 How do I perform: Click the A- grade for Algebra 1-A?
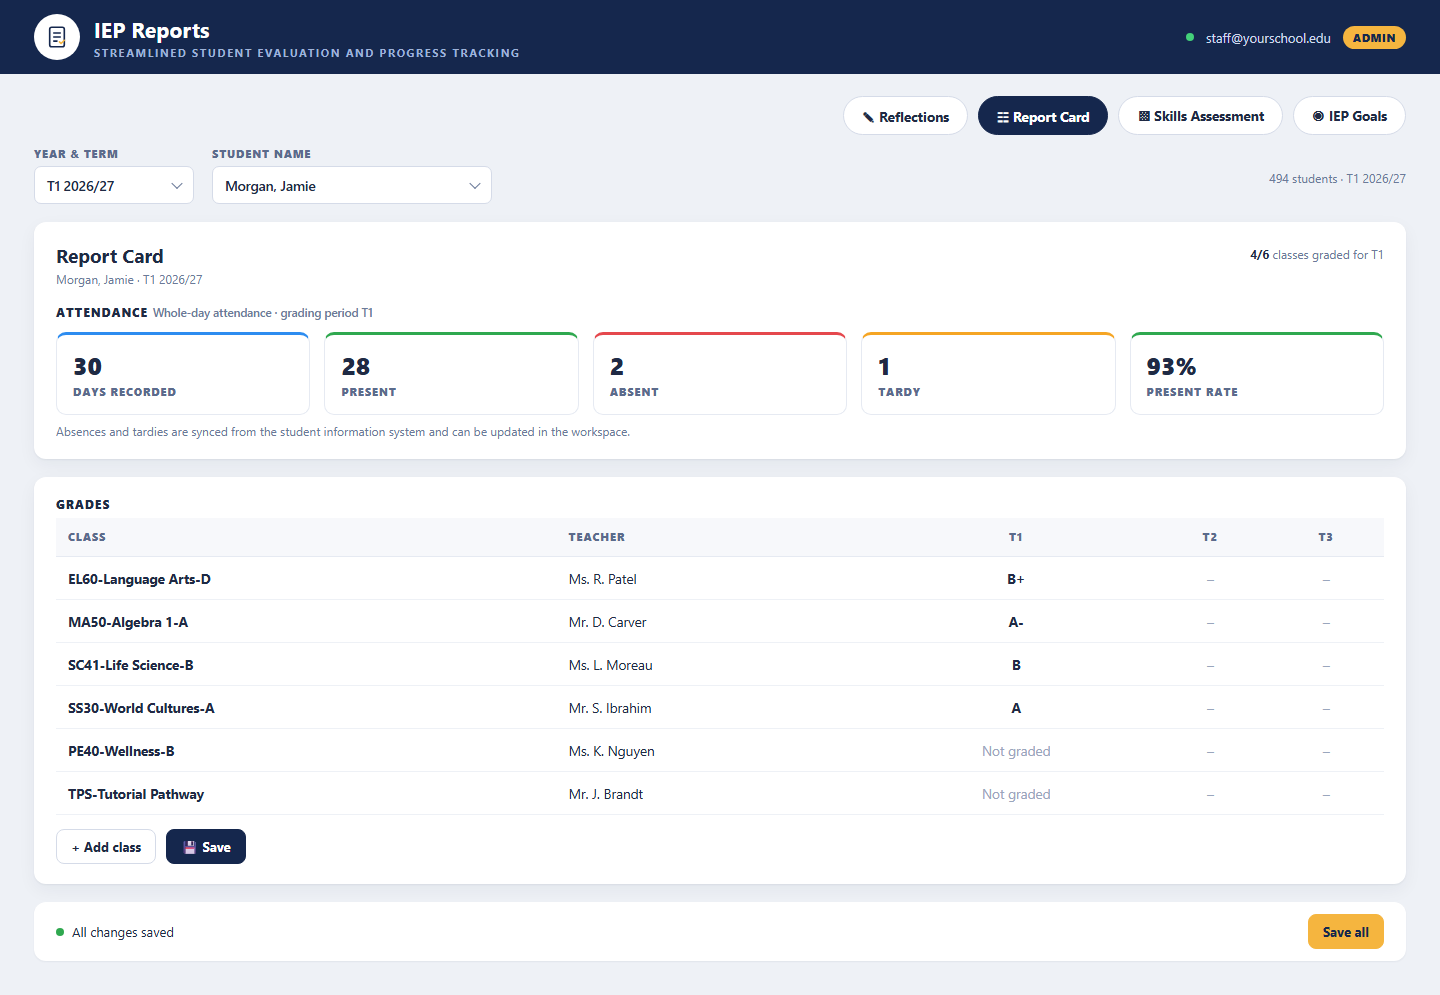1016,622
